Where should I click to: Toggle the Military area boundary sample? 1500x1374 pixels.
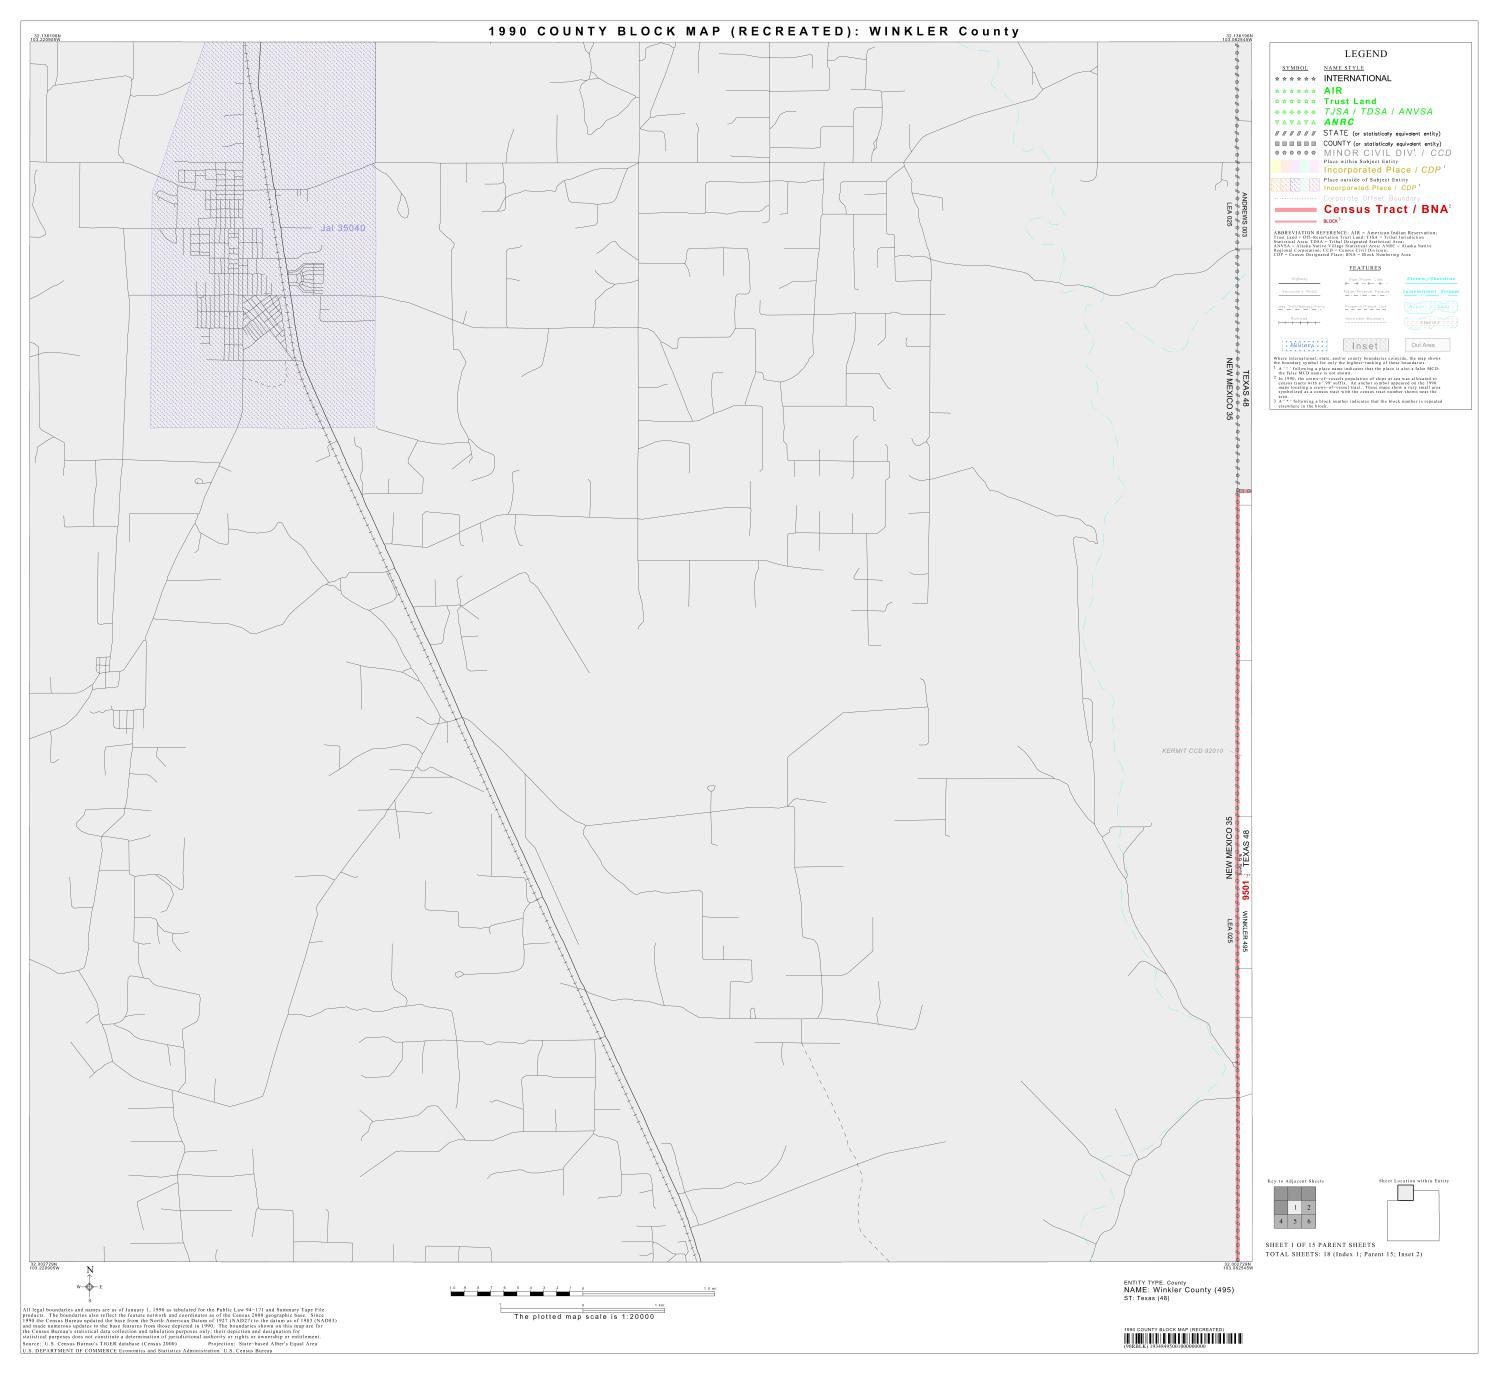coord(1302,344)
